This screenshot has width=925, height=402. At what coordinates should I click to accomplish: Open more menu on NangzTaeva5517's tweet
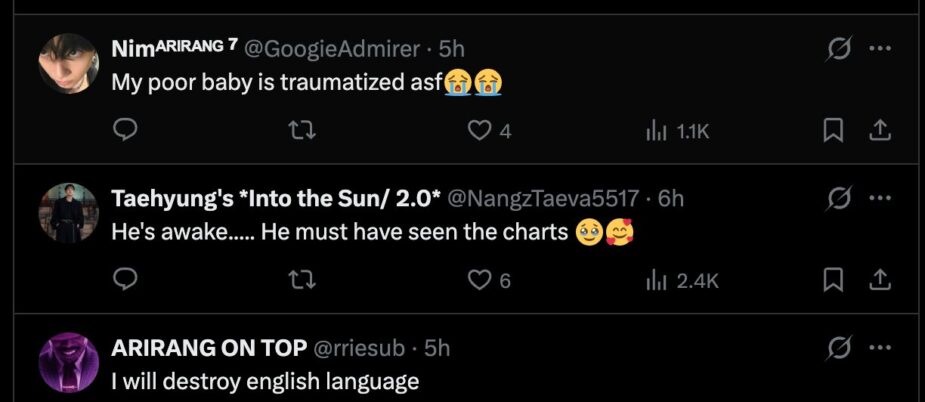(x=880, y=198)
